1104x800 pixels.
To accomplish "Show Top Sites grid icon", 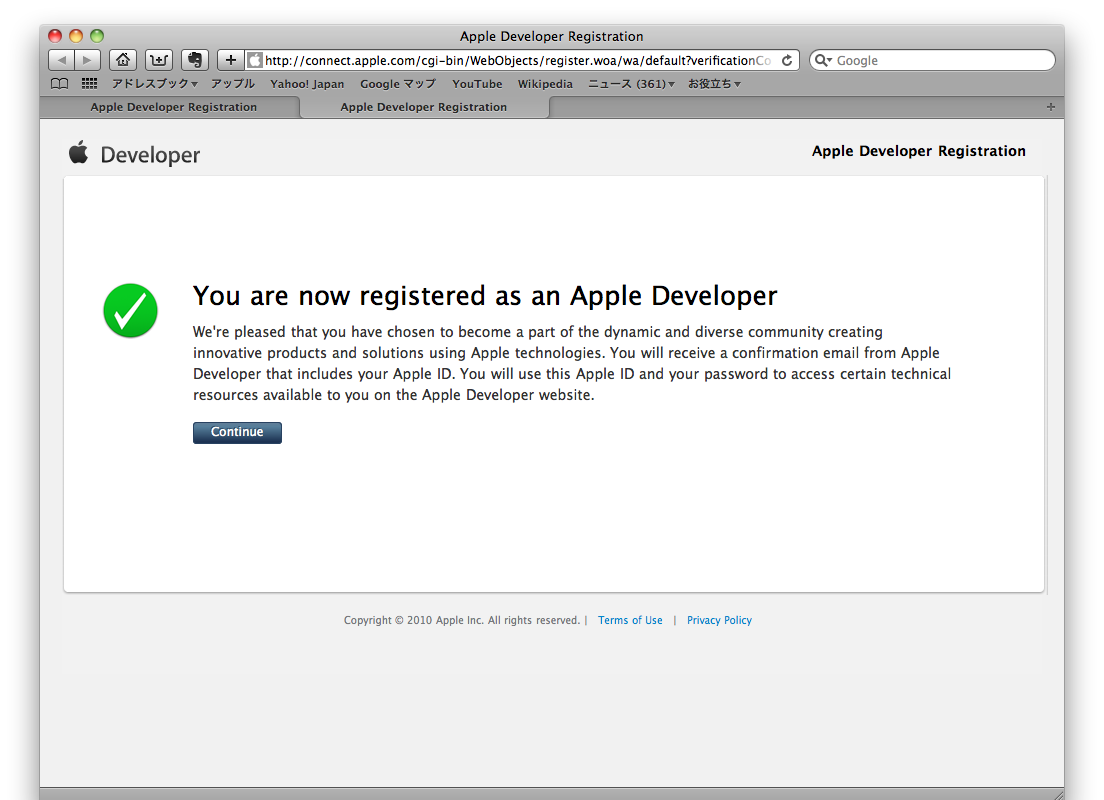I will [x=89, y=84].
